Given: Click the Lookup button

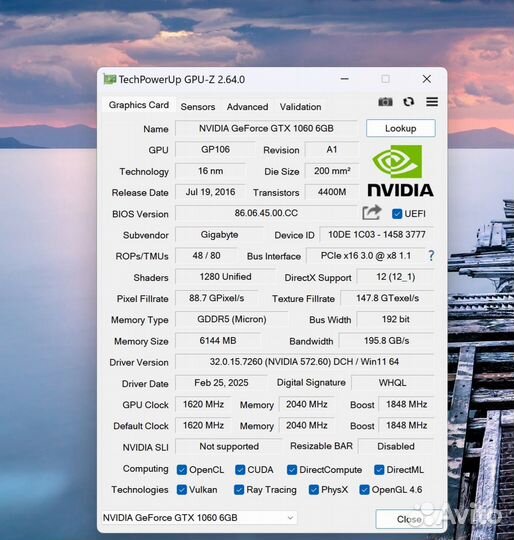Looking at the screenshot, I should tap(401, 128).
